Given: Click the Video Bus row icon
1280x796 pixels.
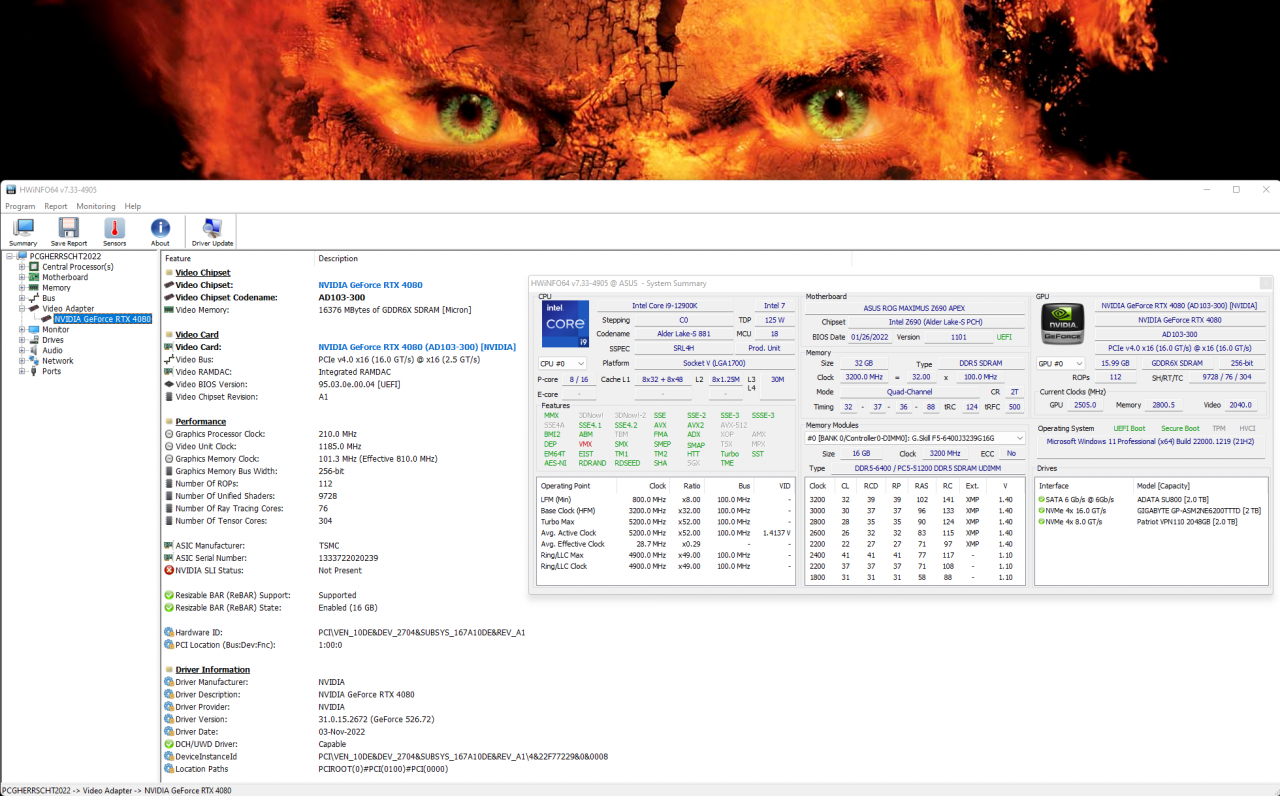Looking at the screenshot, I should tap(169, 359).
